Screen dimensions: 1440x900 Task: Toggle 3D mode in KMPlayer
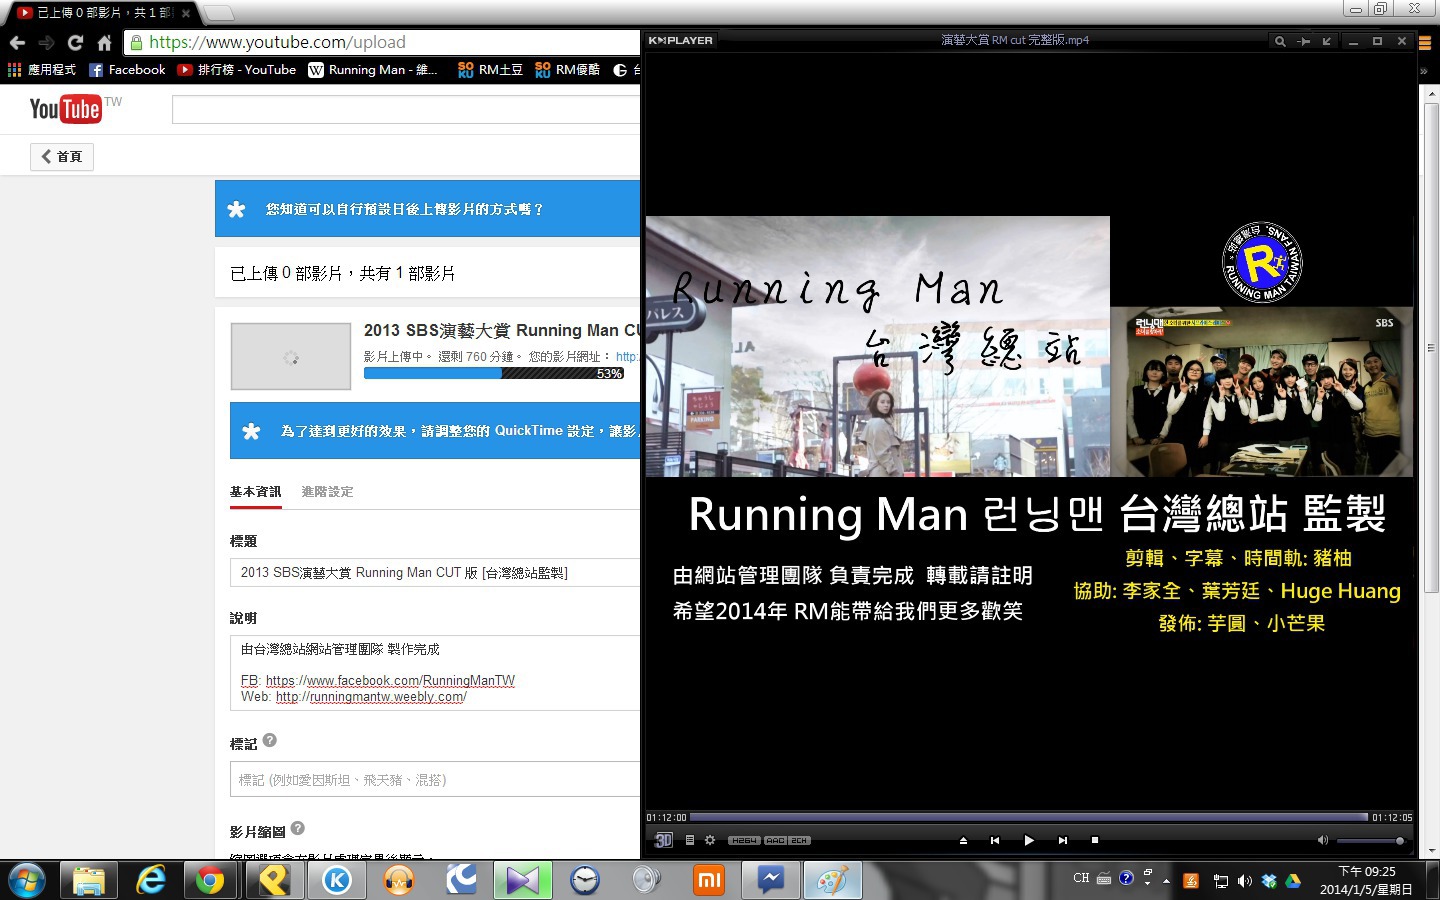[663, 840]
